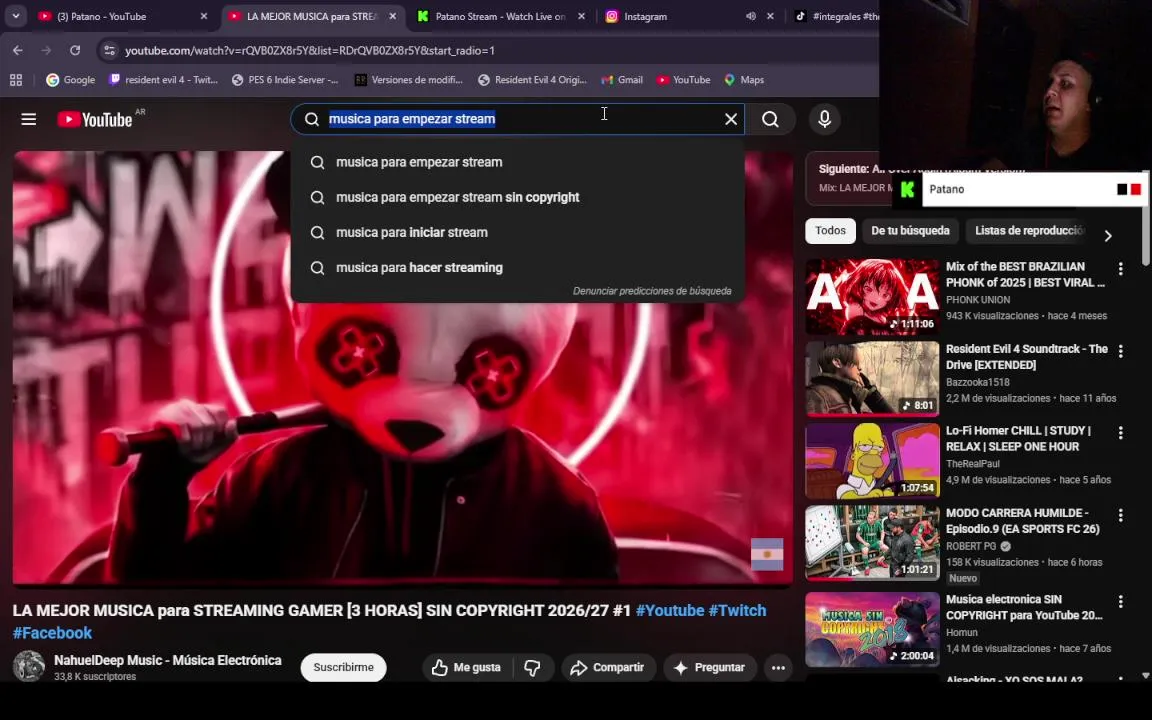Open options menu for MODO CARRERA HUMILDE video
This screenshot has width=1152, height=720.
coord(1120,515)
